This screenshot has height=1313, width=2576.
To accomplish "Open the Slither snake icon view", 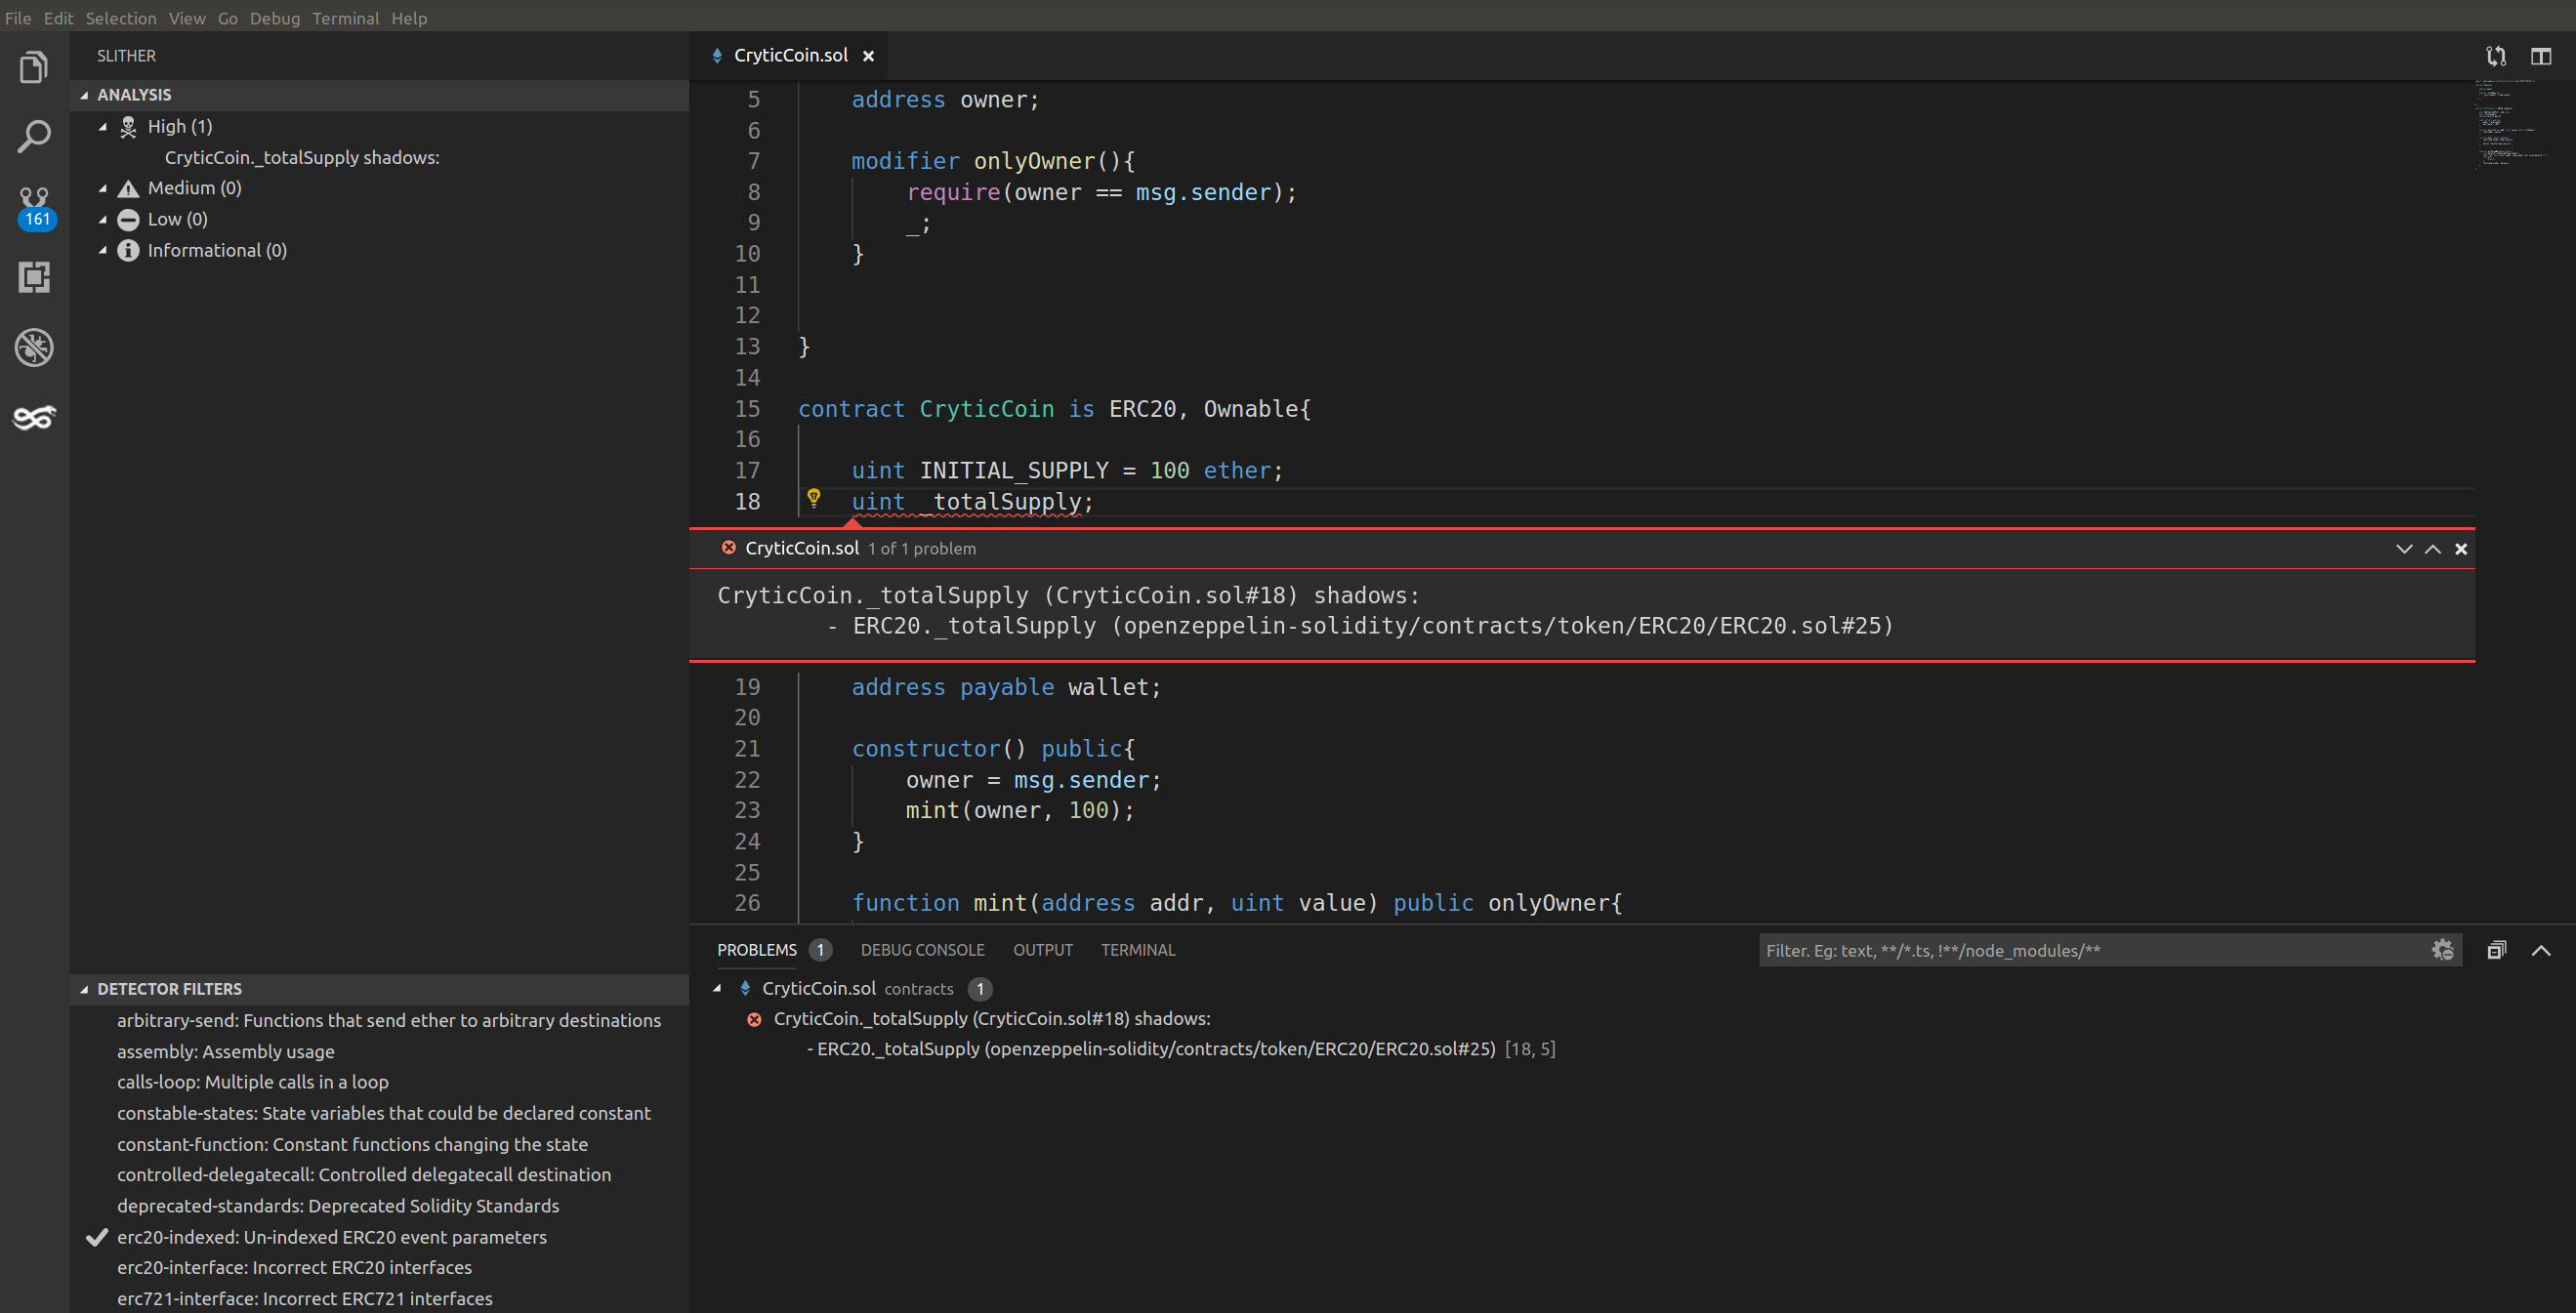I will [34, 417].
